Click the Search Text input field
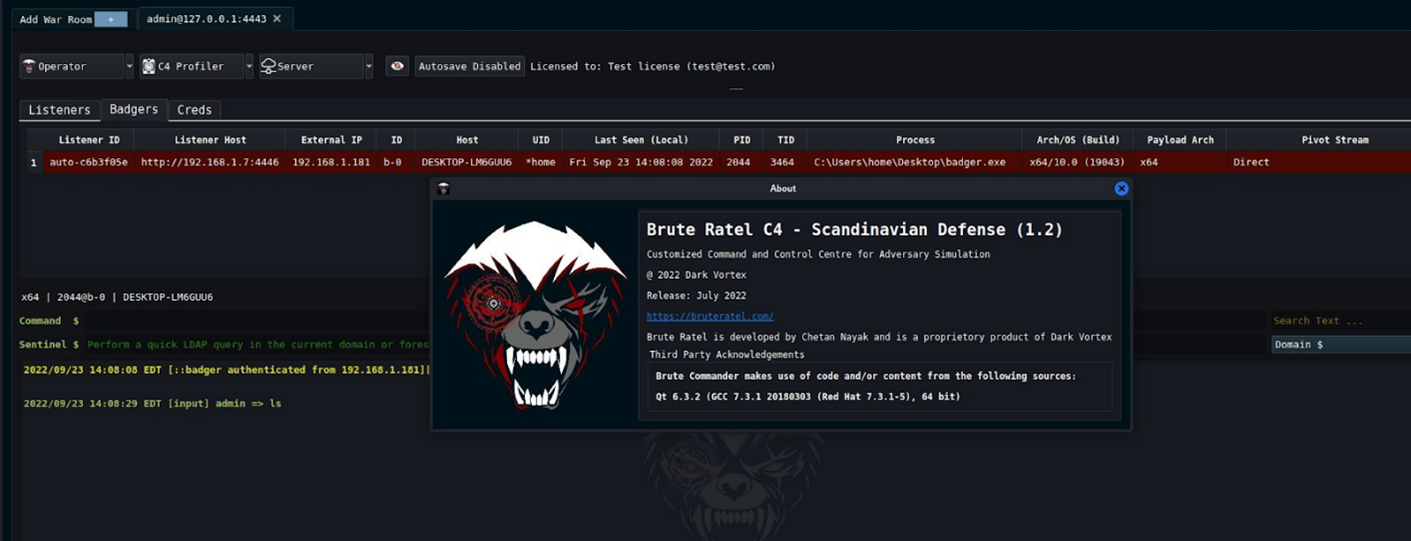The image size is (1411, 541). pos(1340,321)
